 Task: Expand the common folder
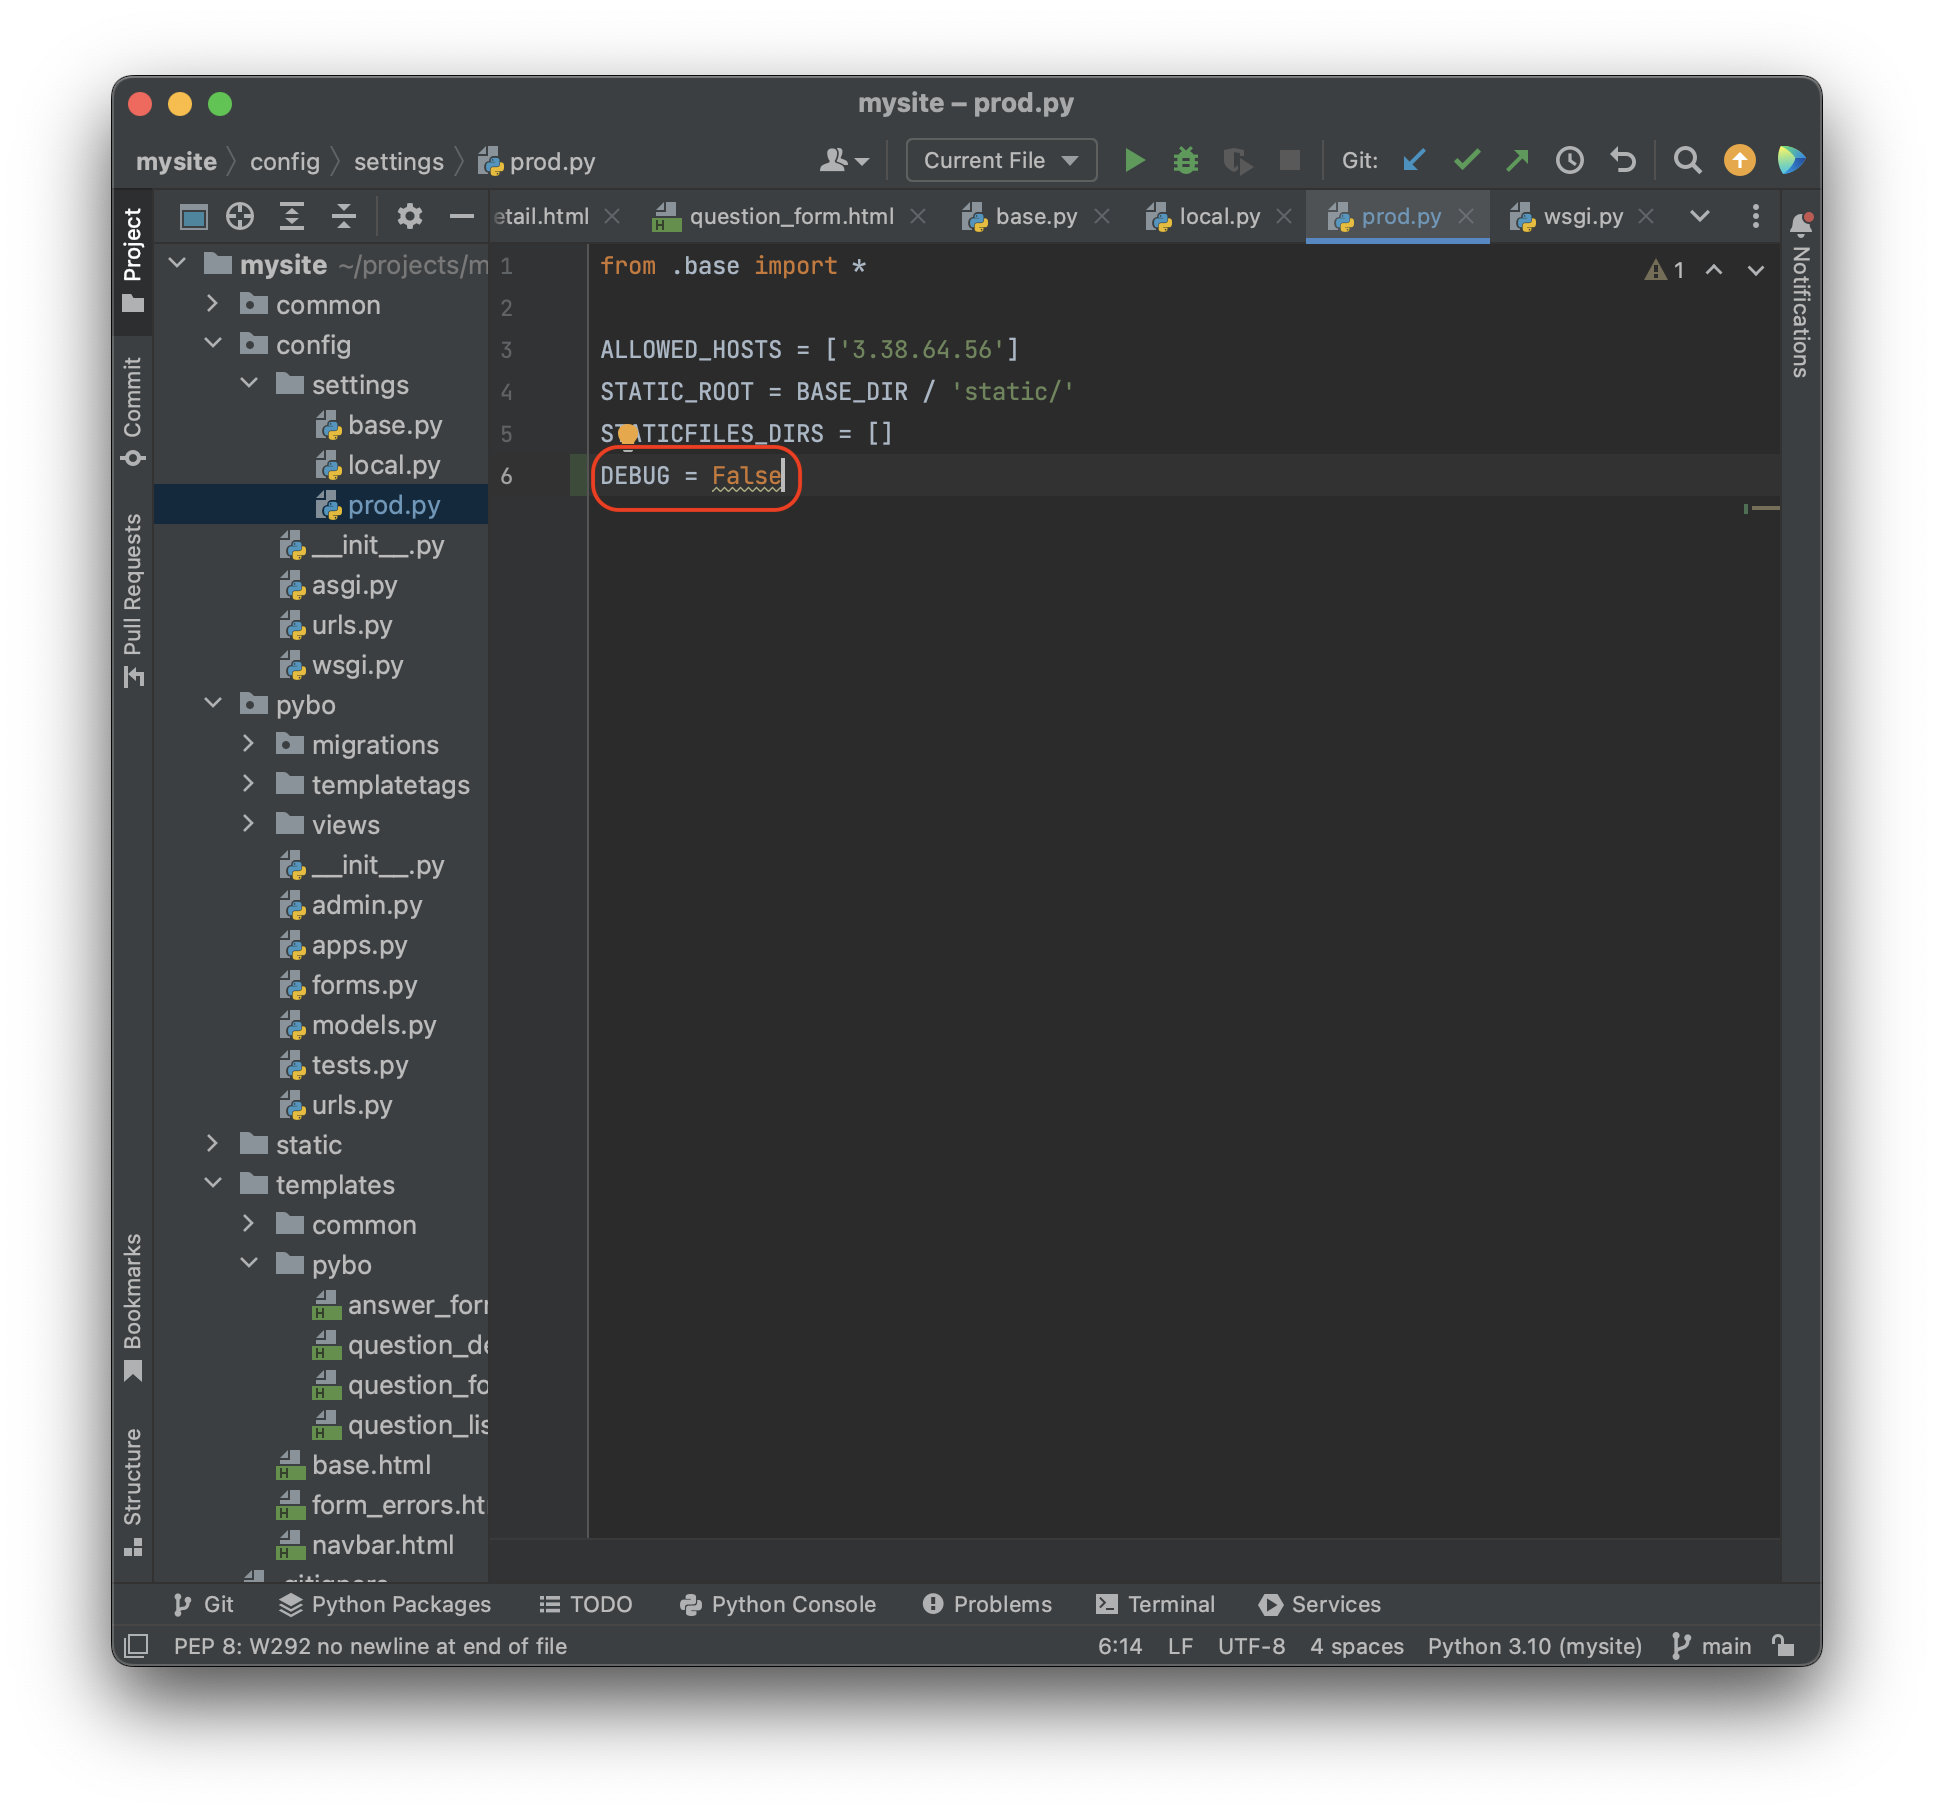point(212,304)
